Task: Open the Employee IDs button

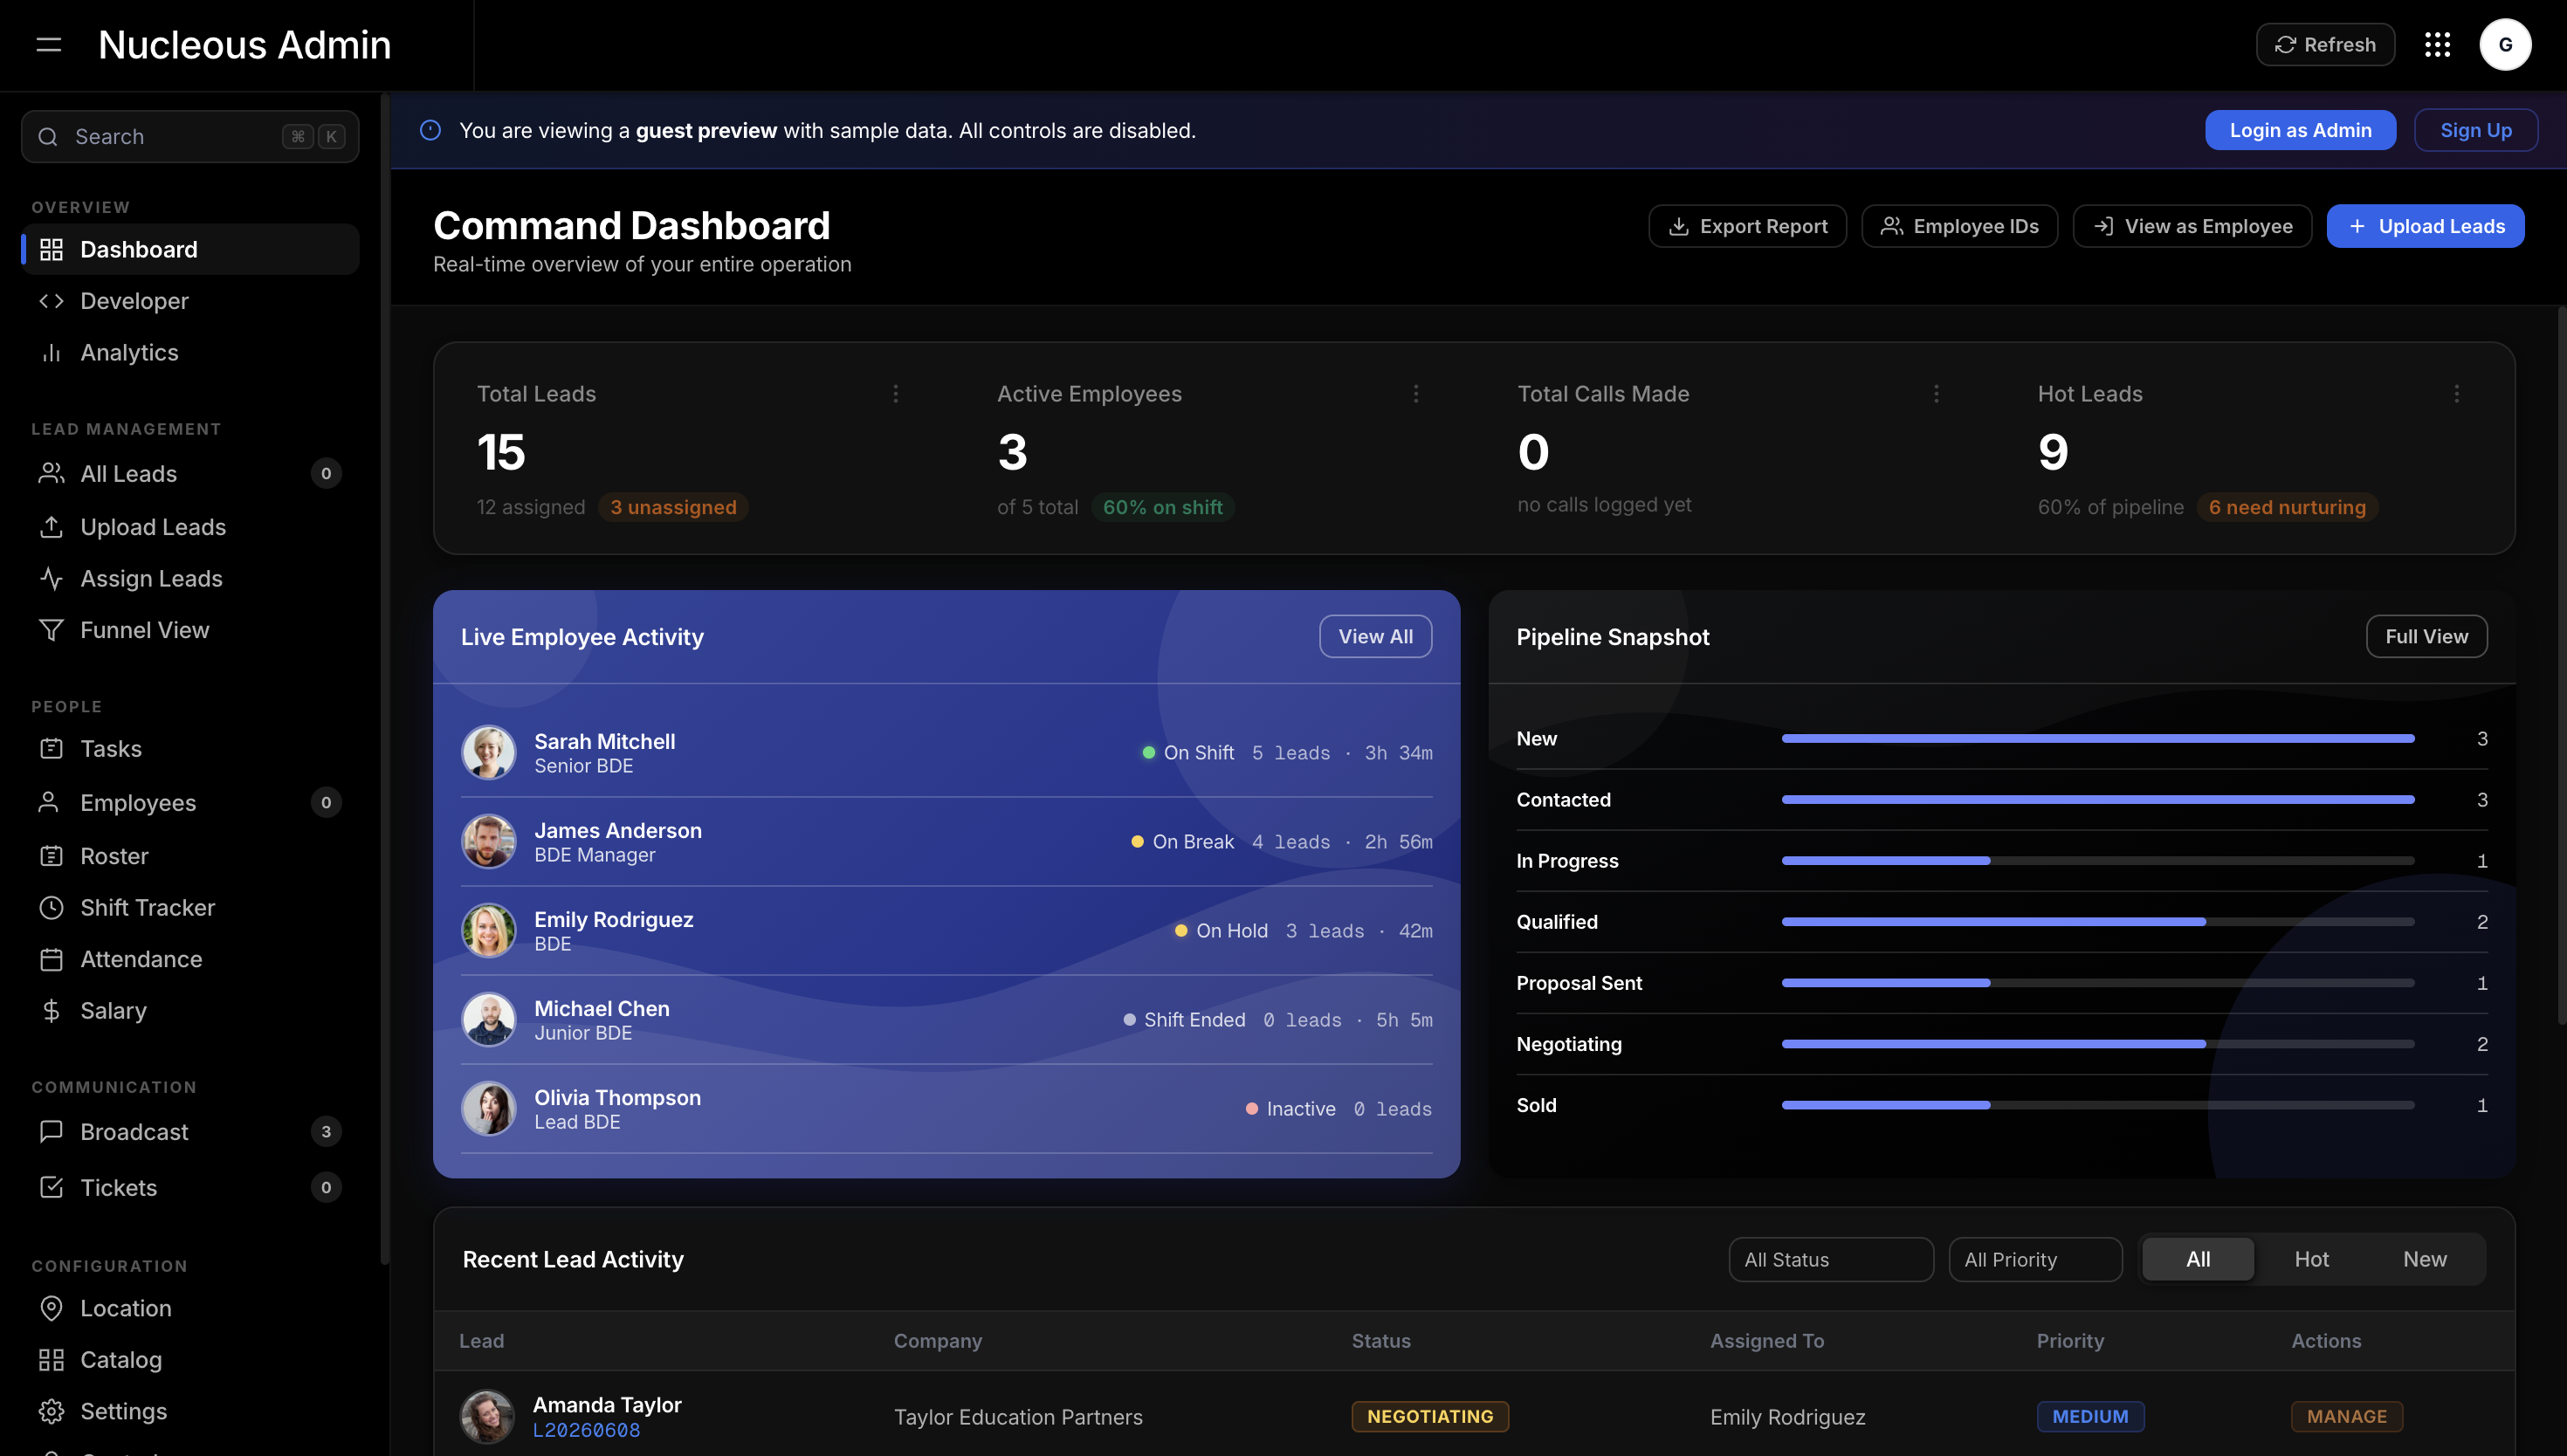Action: pos(1959,226)
